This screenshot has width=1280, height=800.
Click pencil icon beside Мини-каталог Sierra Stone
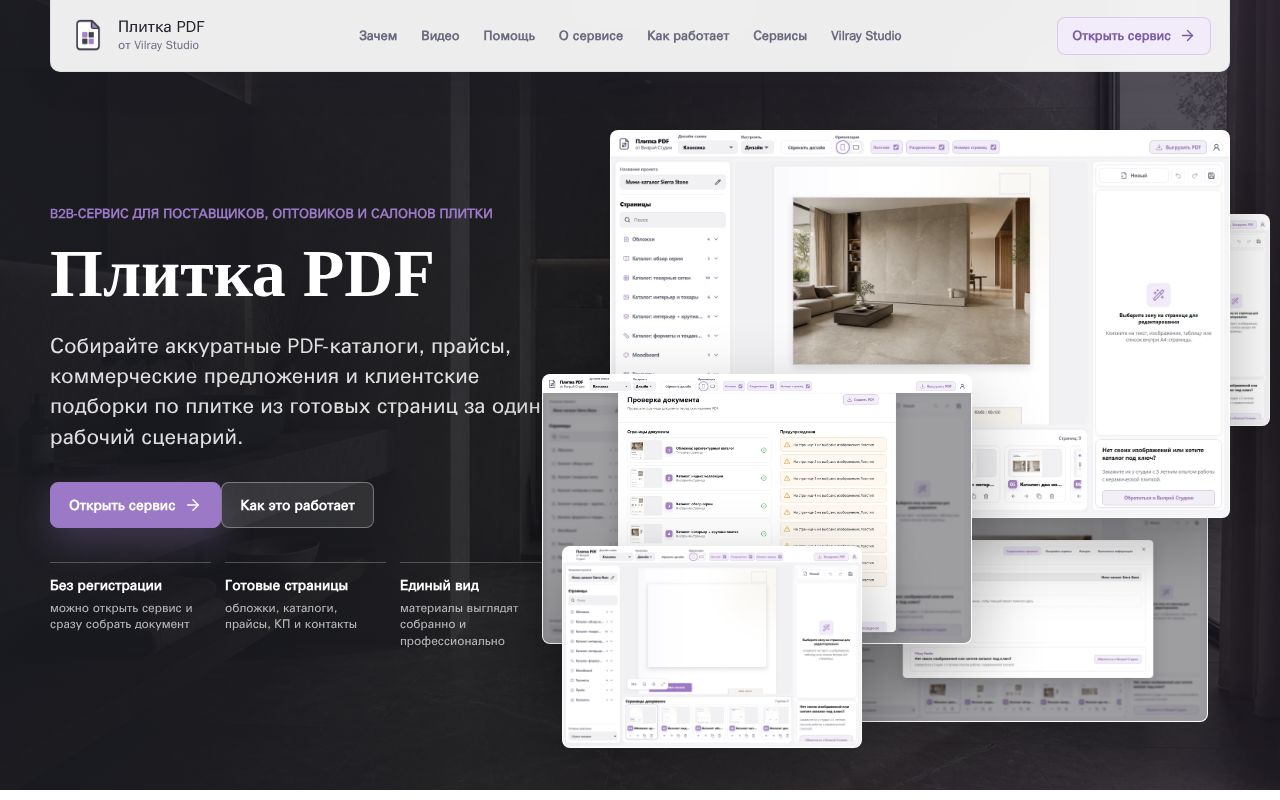(718, 182)
